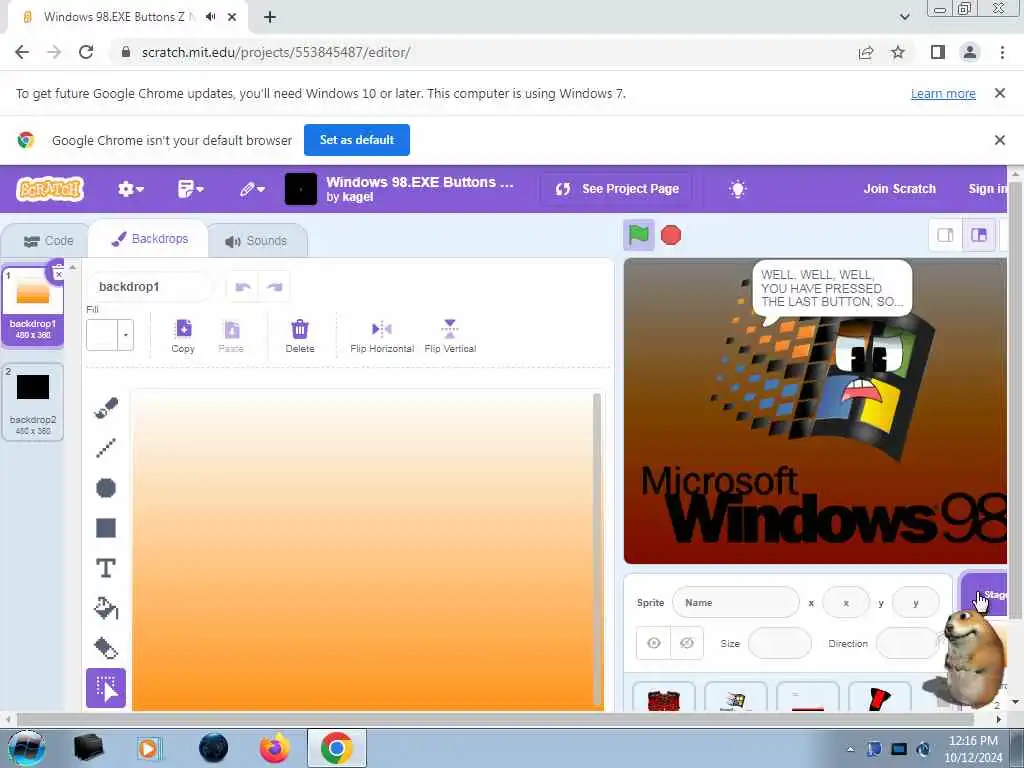
Task: Switch to the Code tab
Action: tap(48, 241)
